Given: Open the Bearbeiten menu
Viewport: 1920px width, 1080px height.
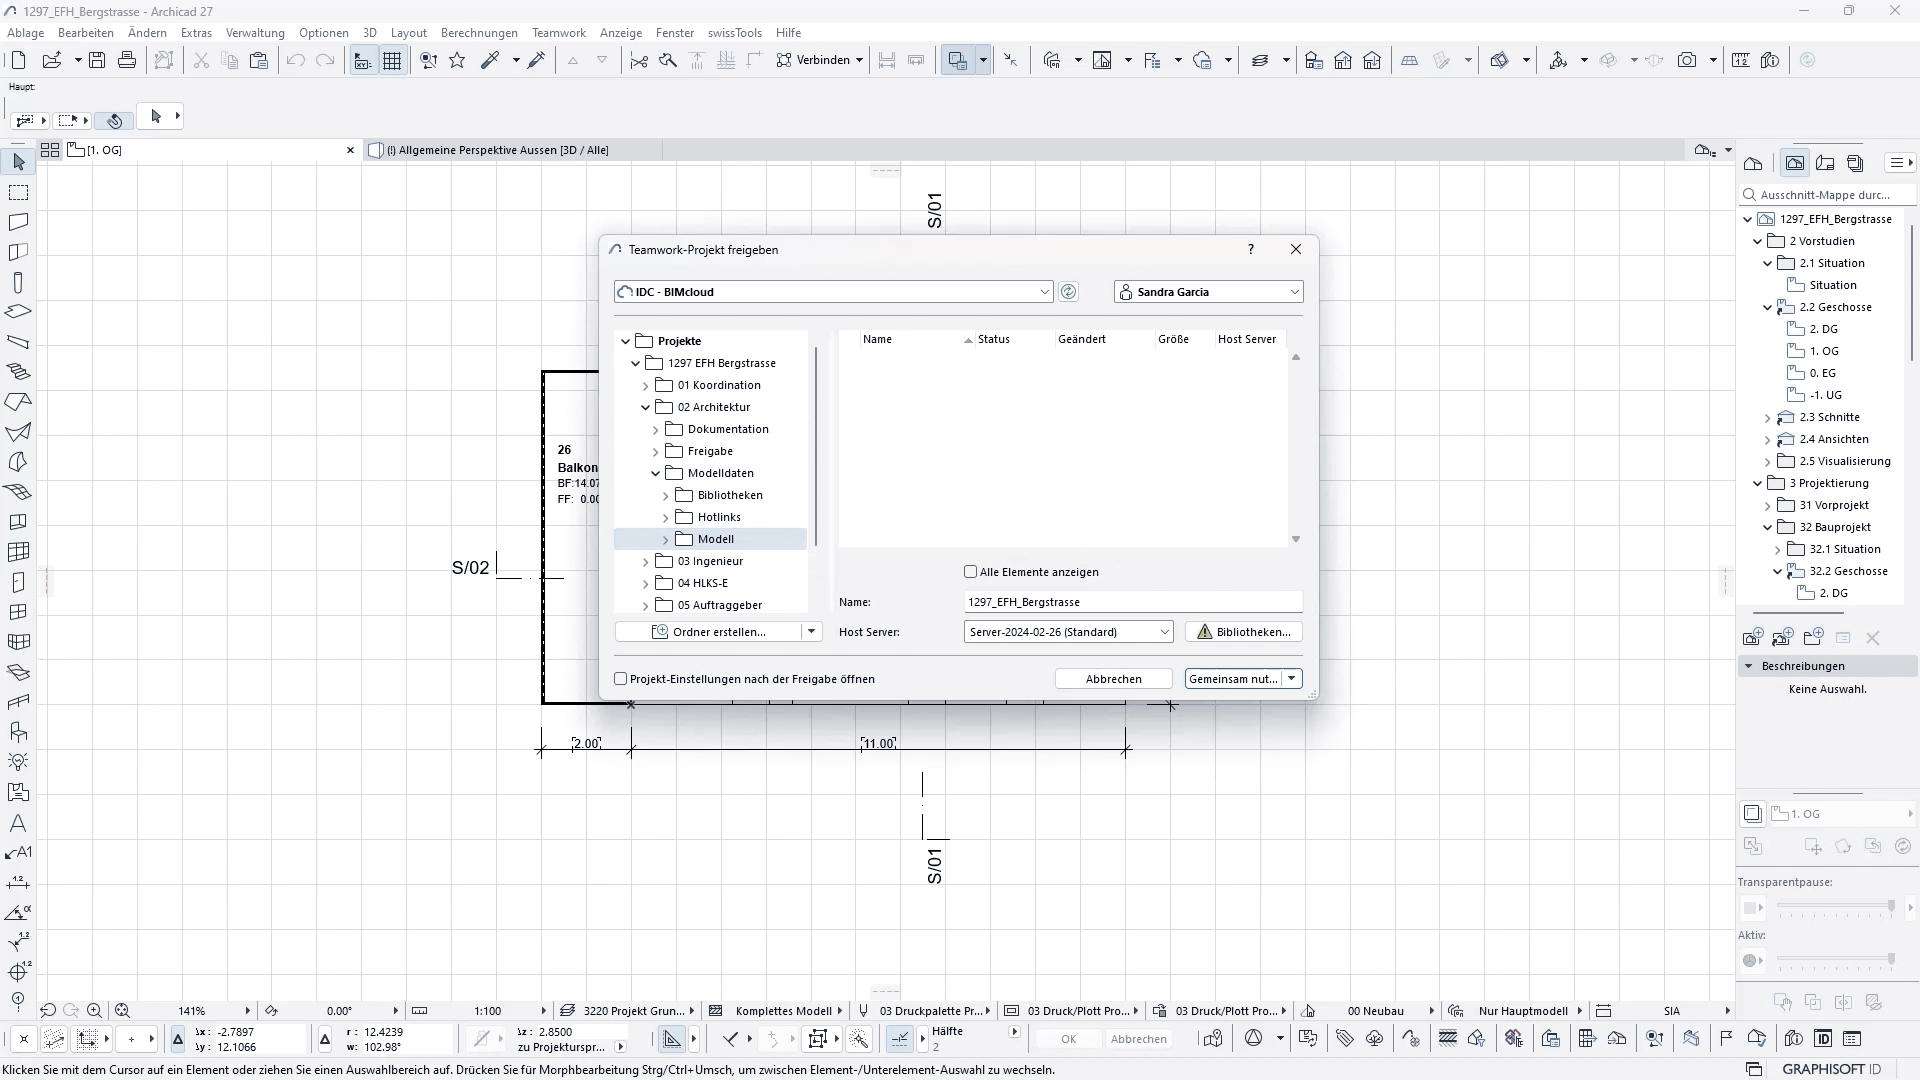Looking at the screenshot, I should point(86,33).
